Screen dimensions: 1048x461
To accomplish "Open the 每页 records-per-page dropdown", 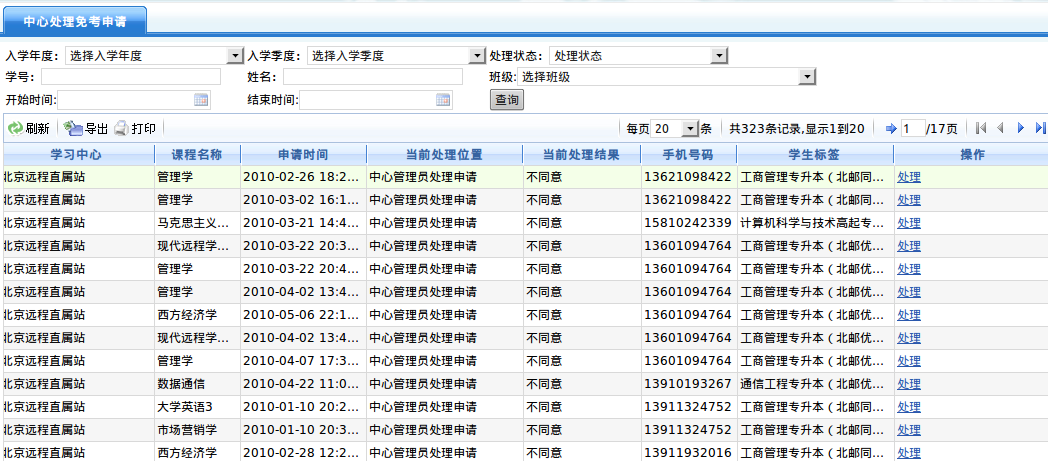I will pyautogui.click(x=690, y=128).
